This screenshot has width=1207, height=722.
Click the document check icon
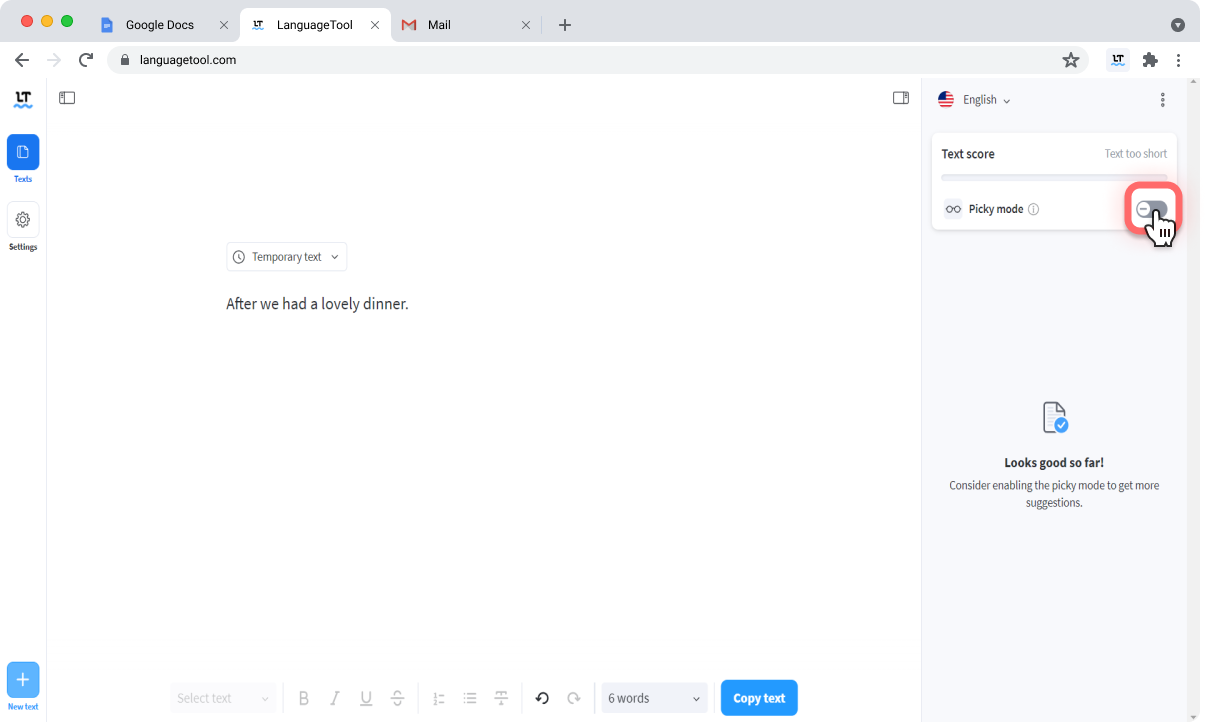click(x=1055, y=417)
